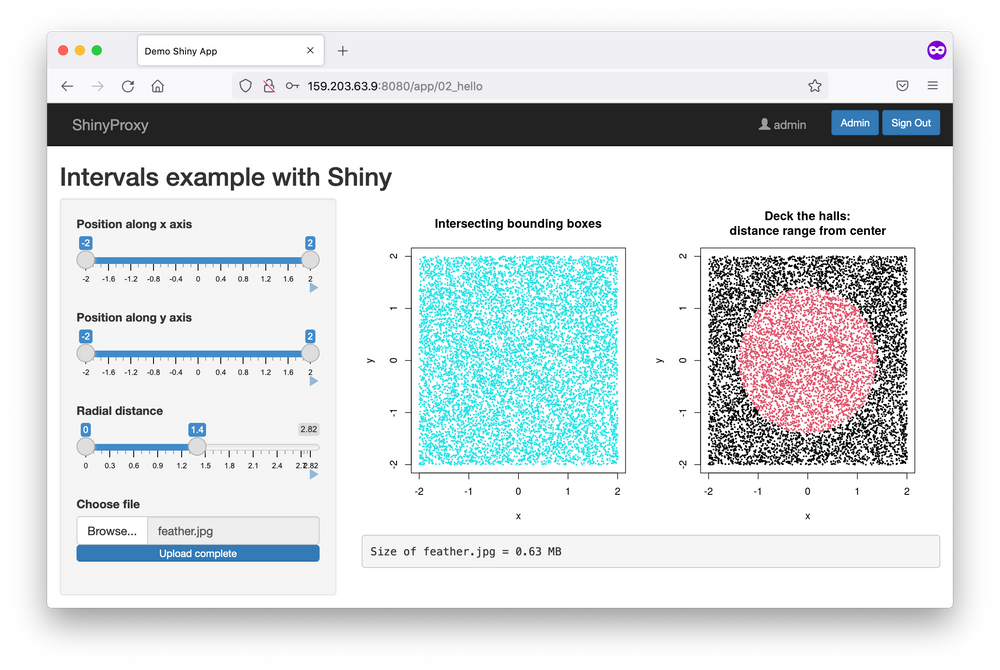This screenshot has height=670, width=1000.
Task: Play animation for y axis slider
Action: 313,381
